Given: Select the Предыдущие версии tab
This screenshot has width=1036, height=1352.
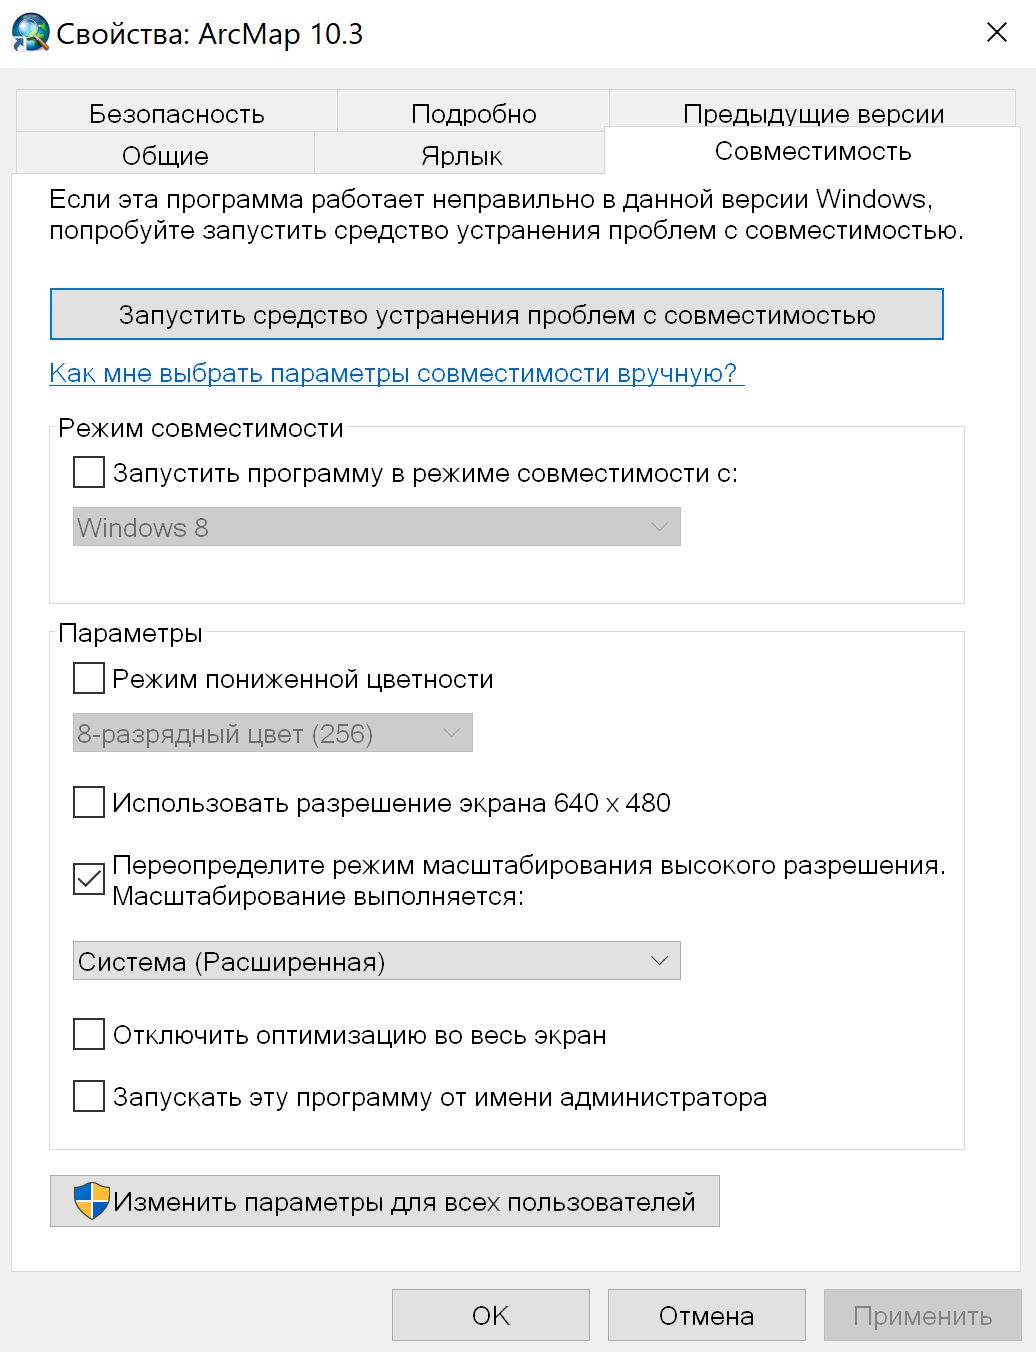Looking at the screenshot, I should (812, 113).
